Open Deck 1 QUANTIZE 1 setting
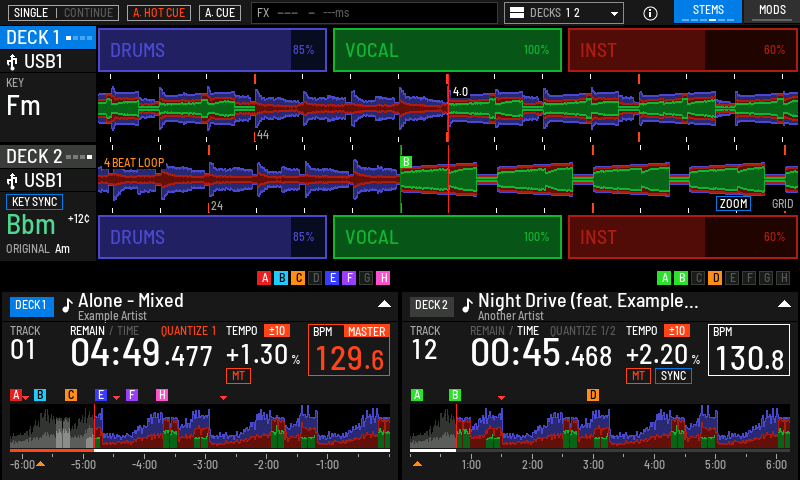This screenshot has height=480, width=800. 188,331
